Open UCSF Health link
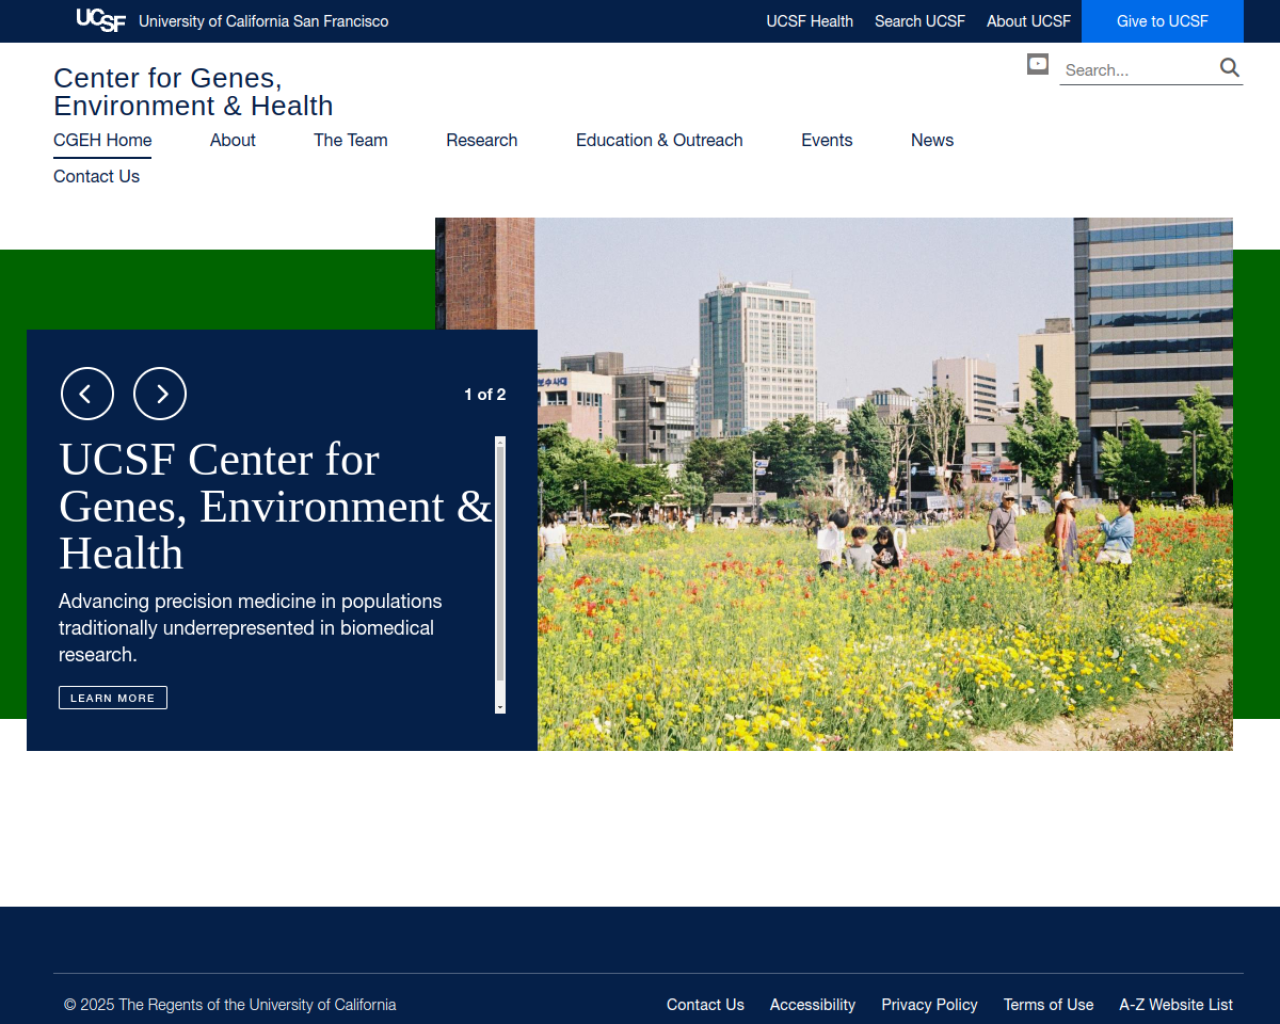Viewport: 1280px width, 1024px height. 809,21
